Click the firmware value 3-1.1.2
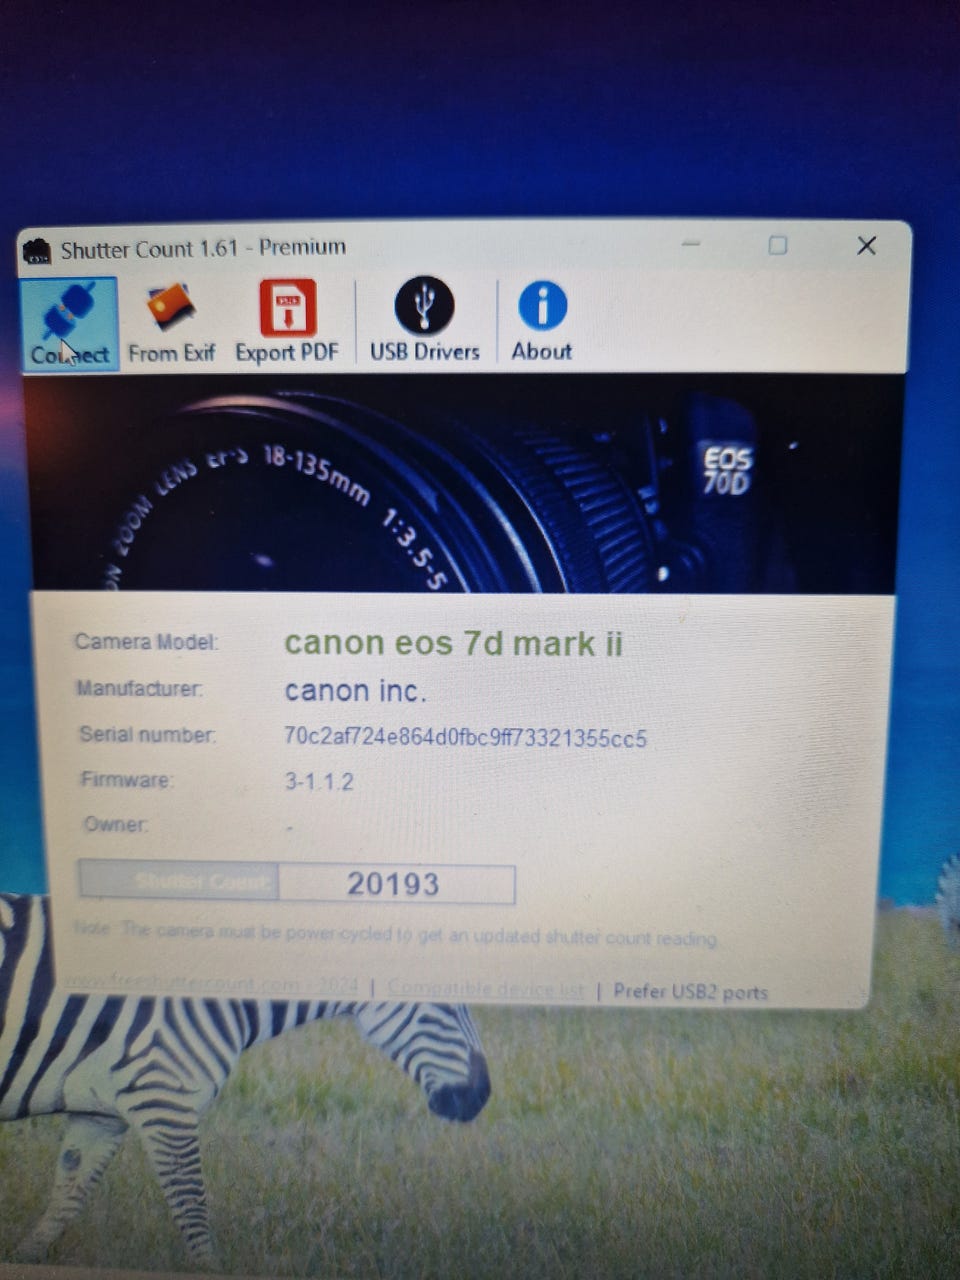The height and width of the screenshot is (1280, 960). click(x=319, y=781)
